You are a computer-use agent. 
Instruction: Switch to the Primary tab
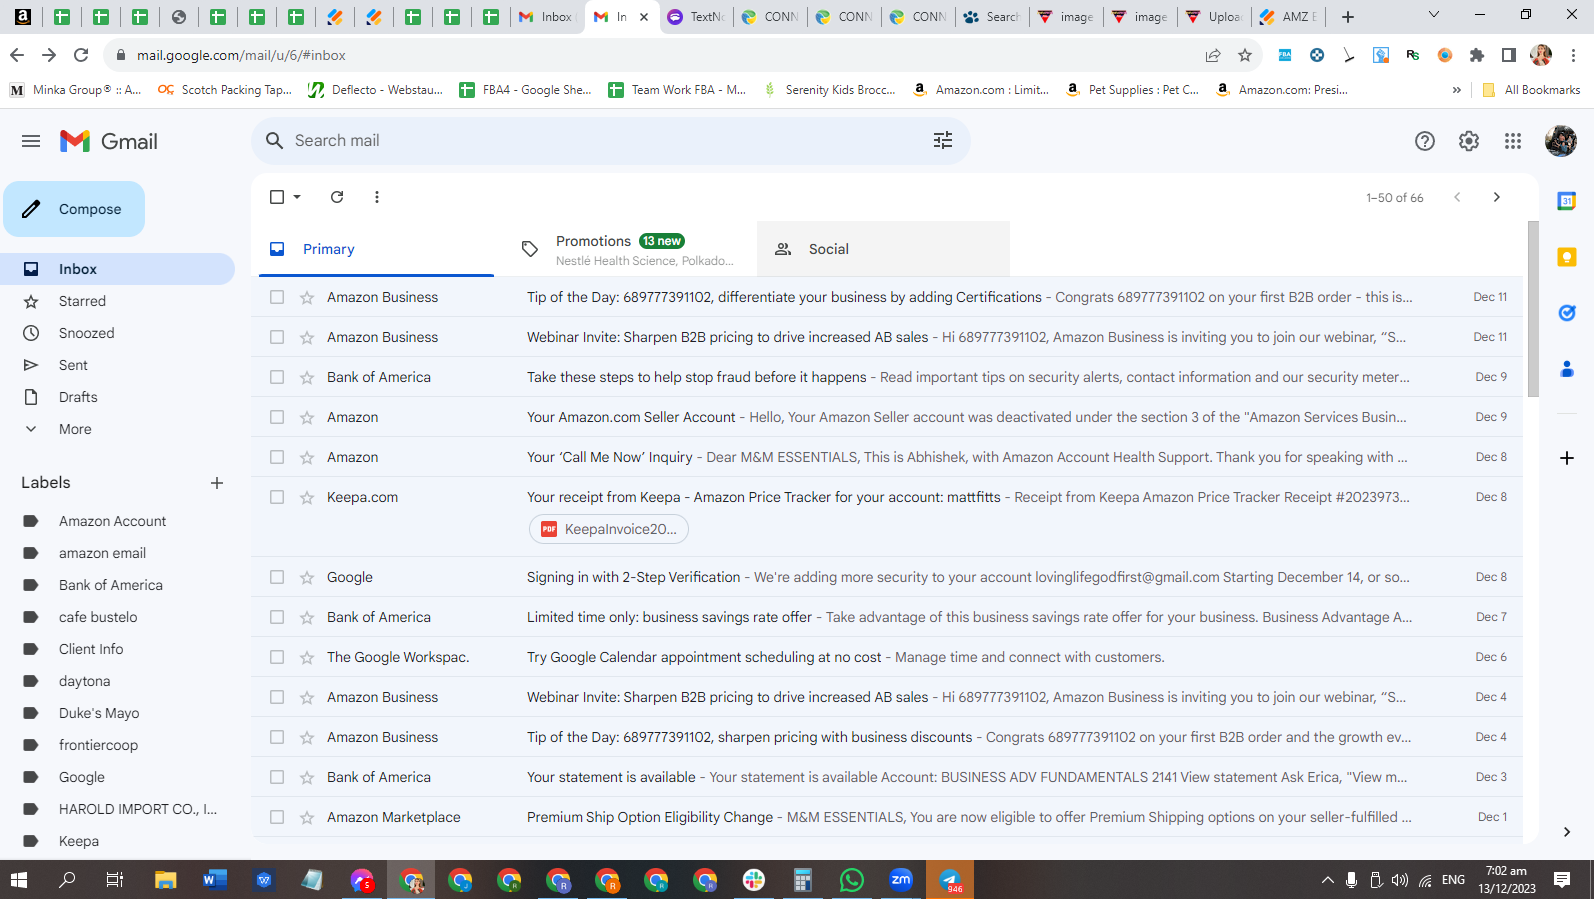click(376, 249)
